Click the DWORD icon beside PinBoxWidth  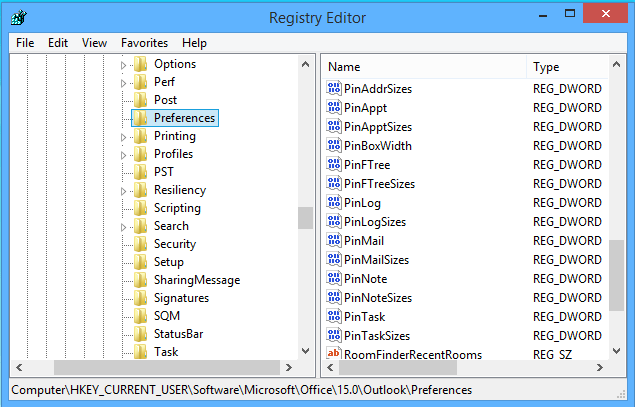(x=334, y=145)
